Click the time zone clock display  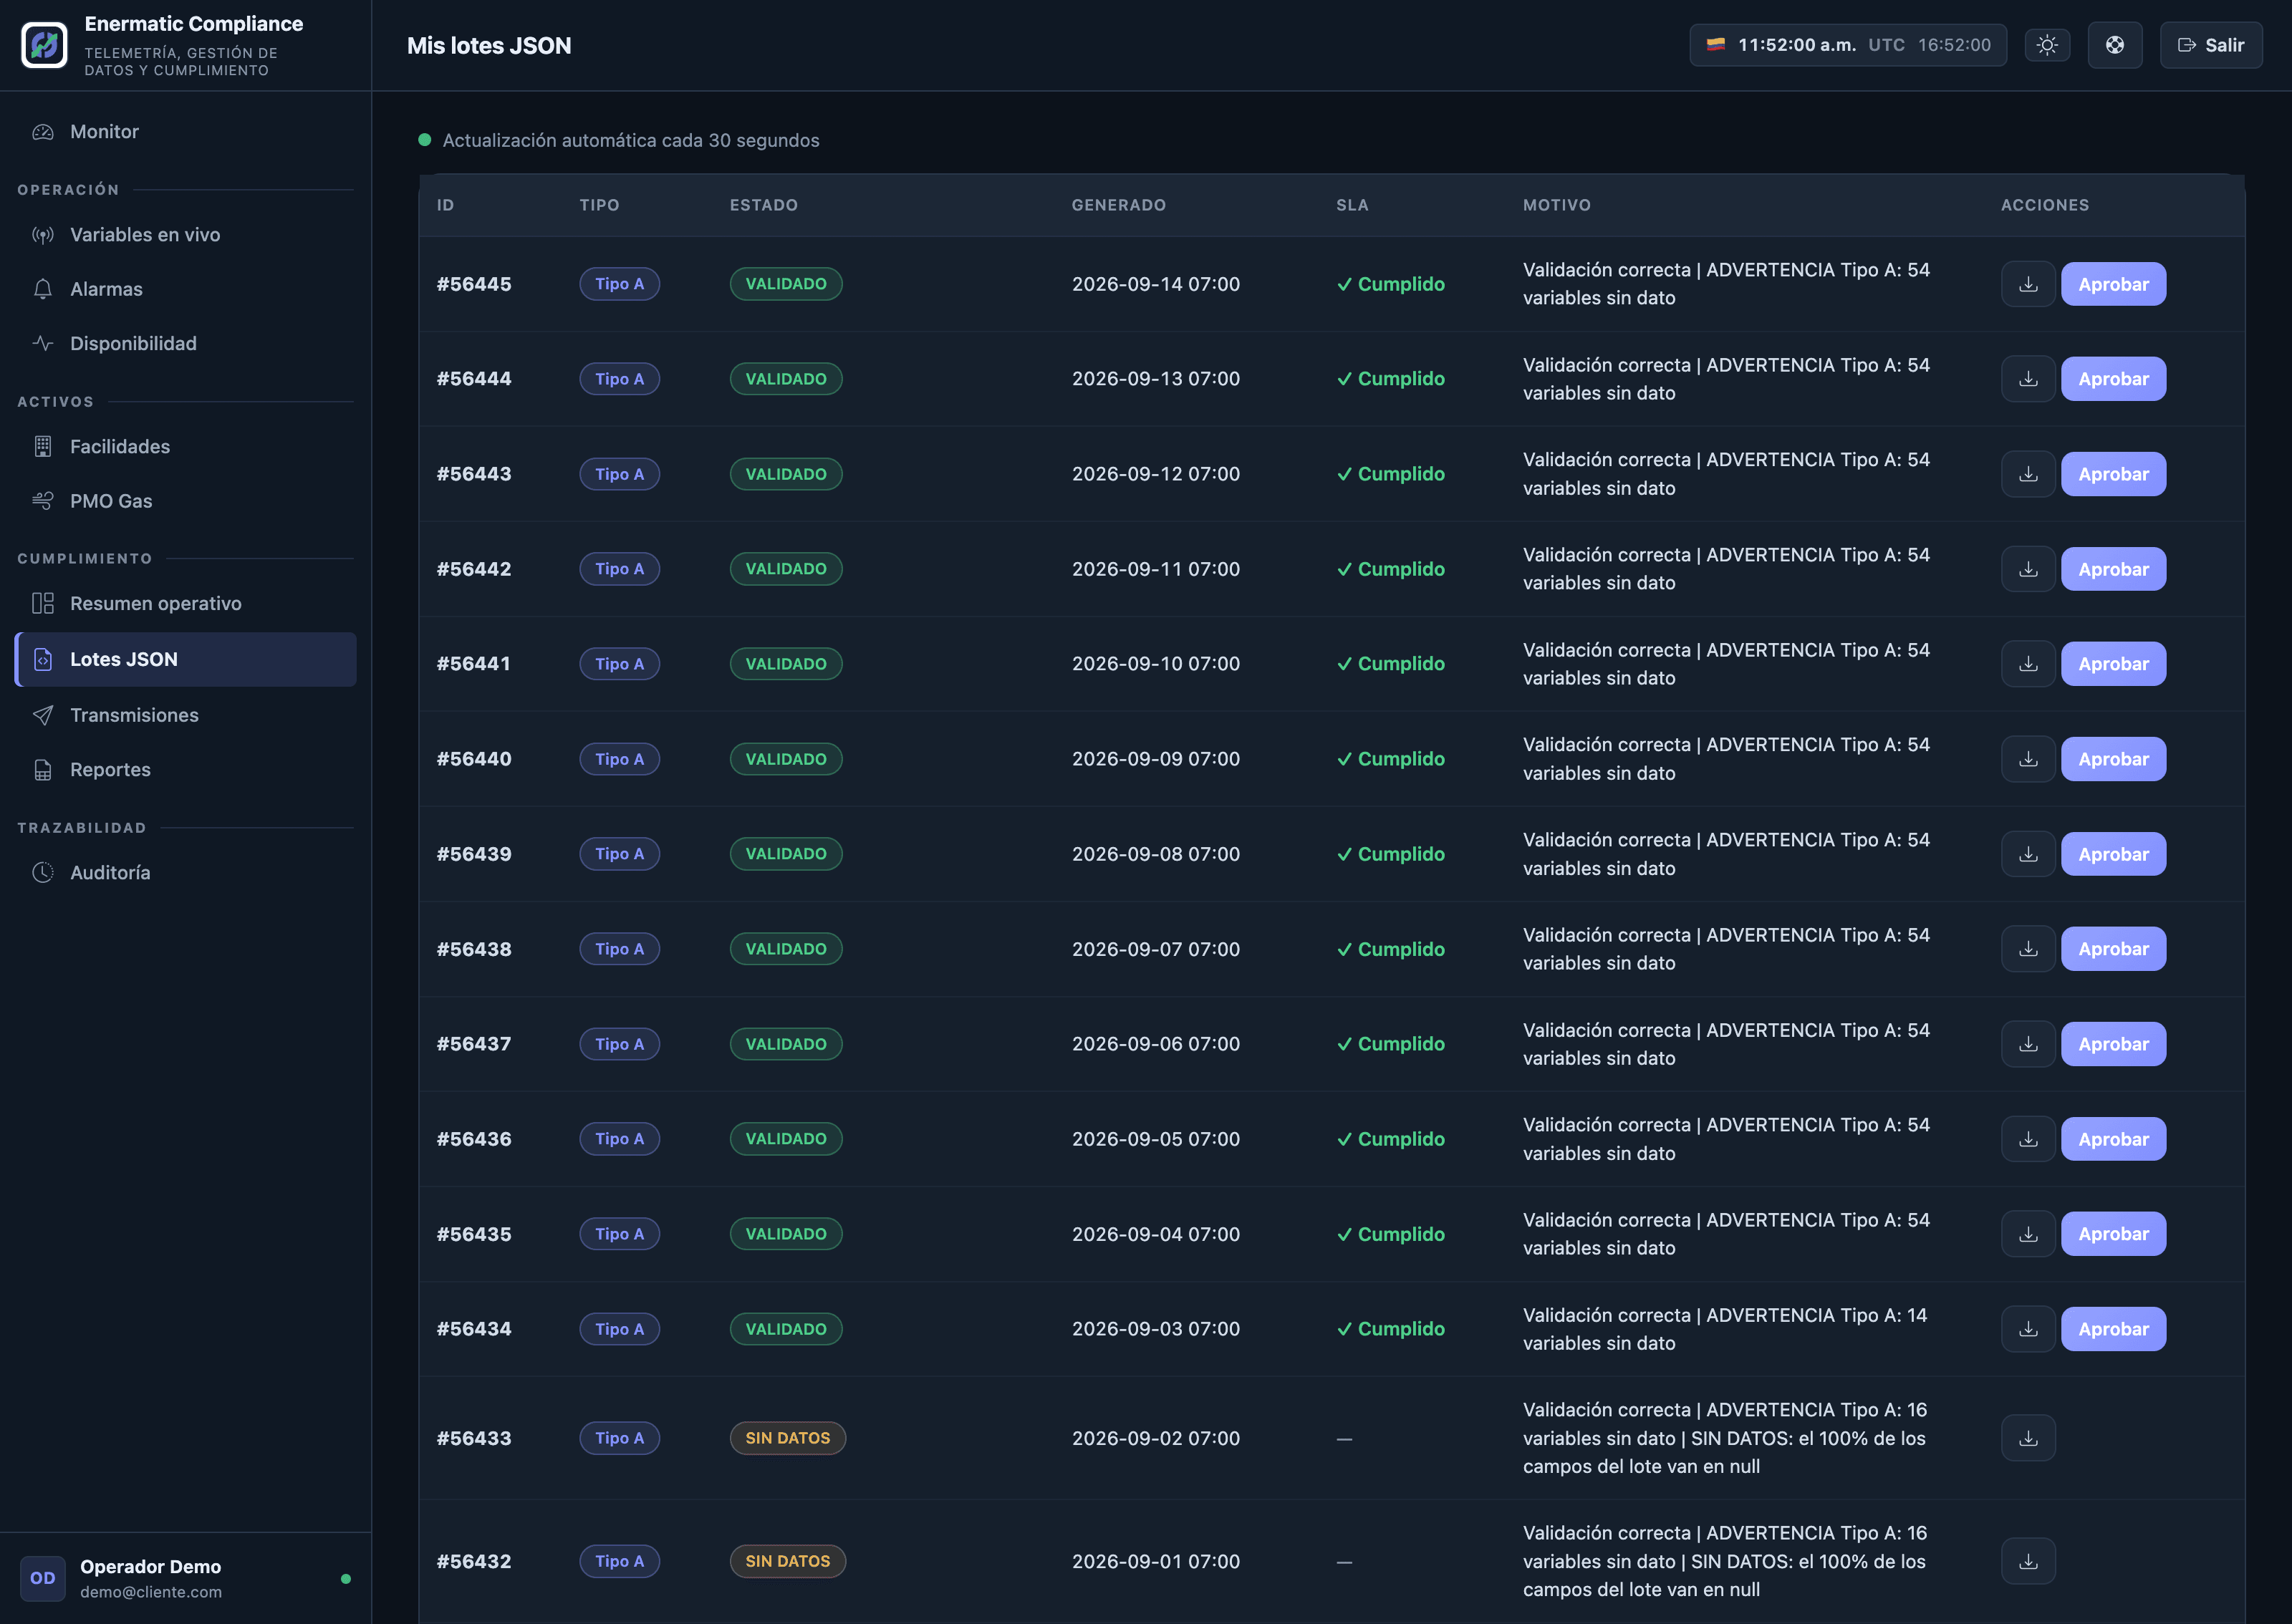[x=1847, y=45]
